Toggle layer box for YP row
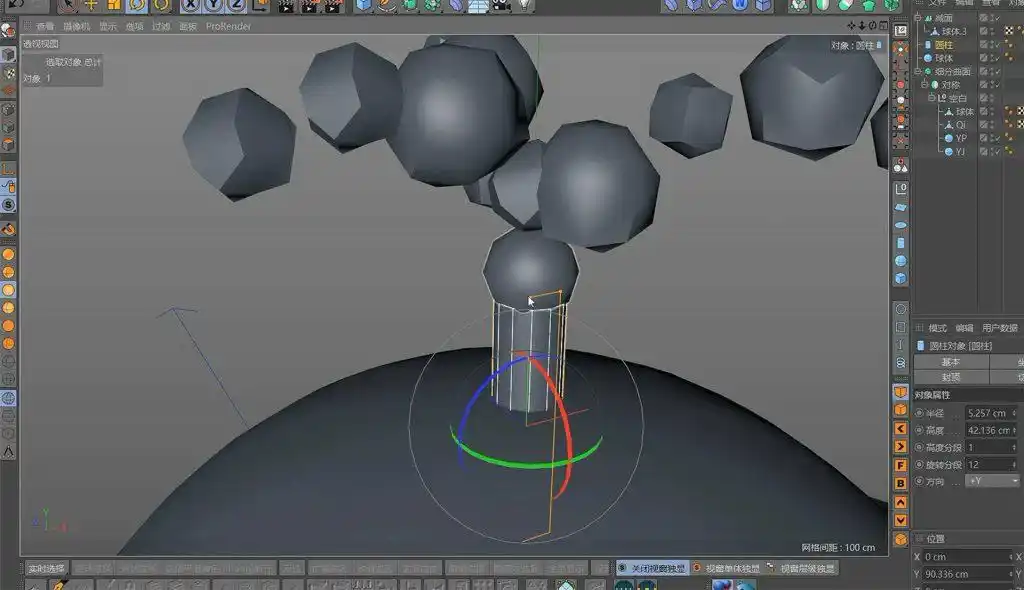 (984, 138)
